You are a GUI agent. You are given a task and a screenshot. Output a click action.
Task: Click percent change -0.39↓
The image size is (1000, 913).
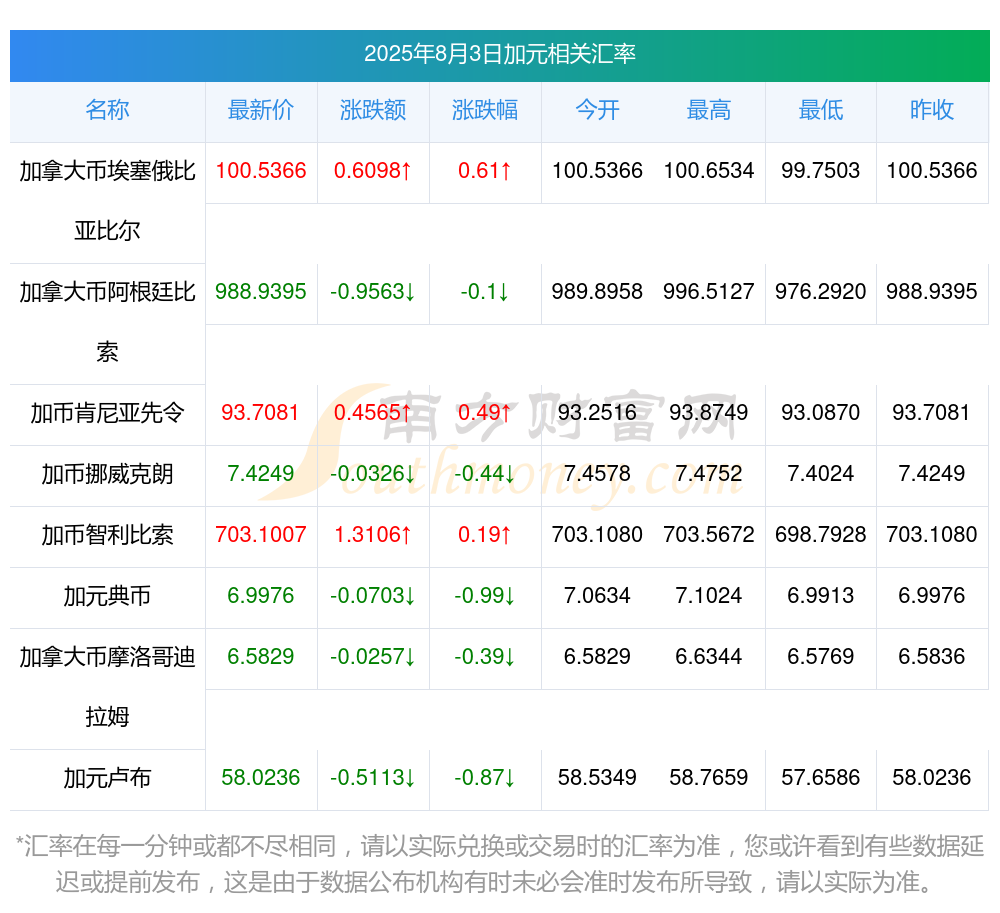click(x=485, y=657)
